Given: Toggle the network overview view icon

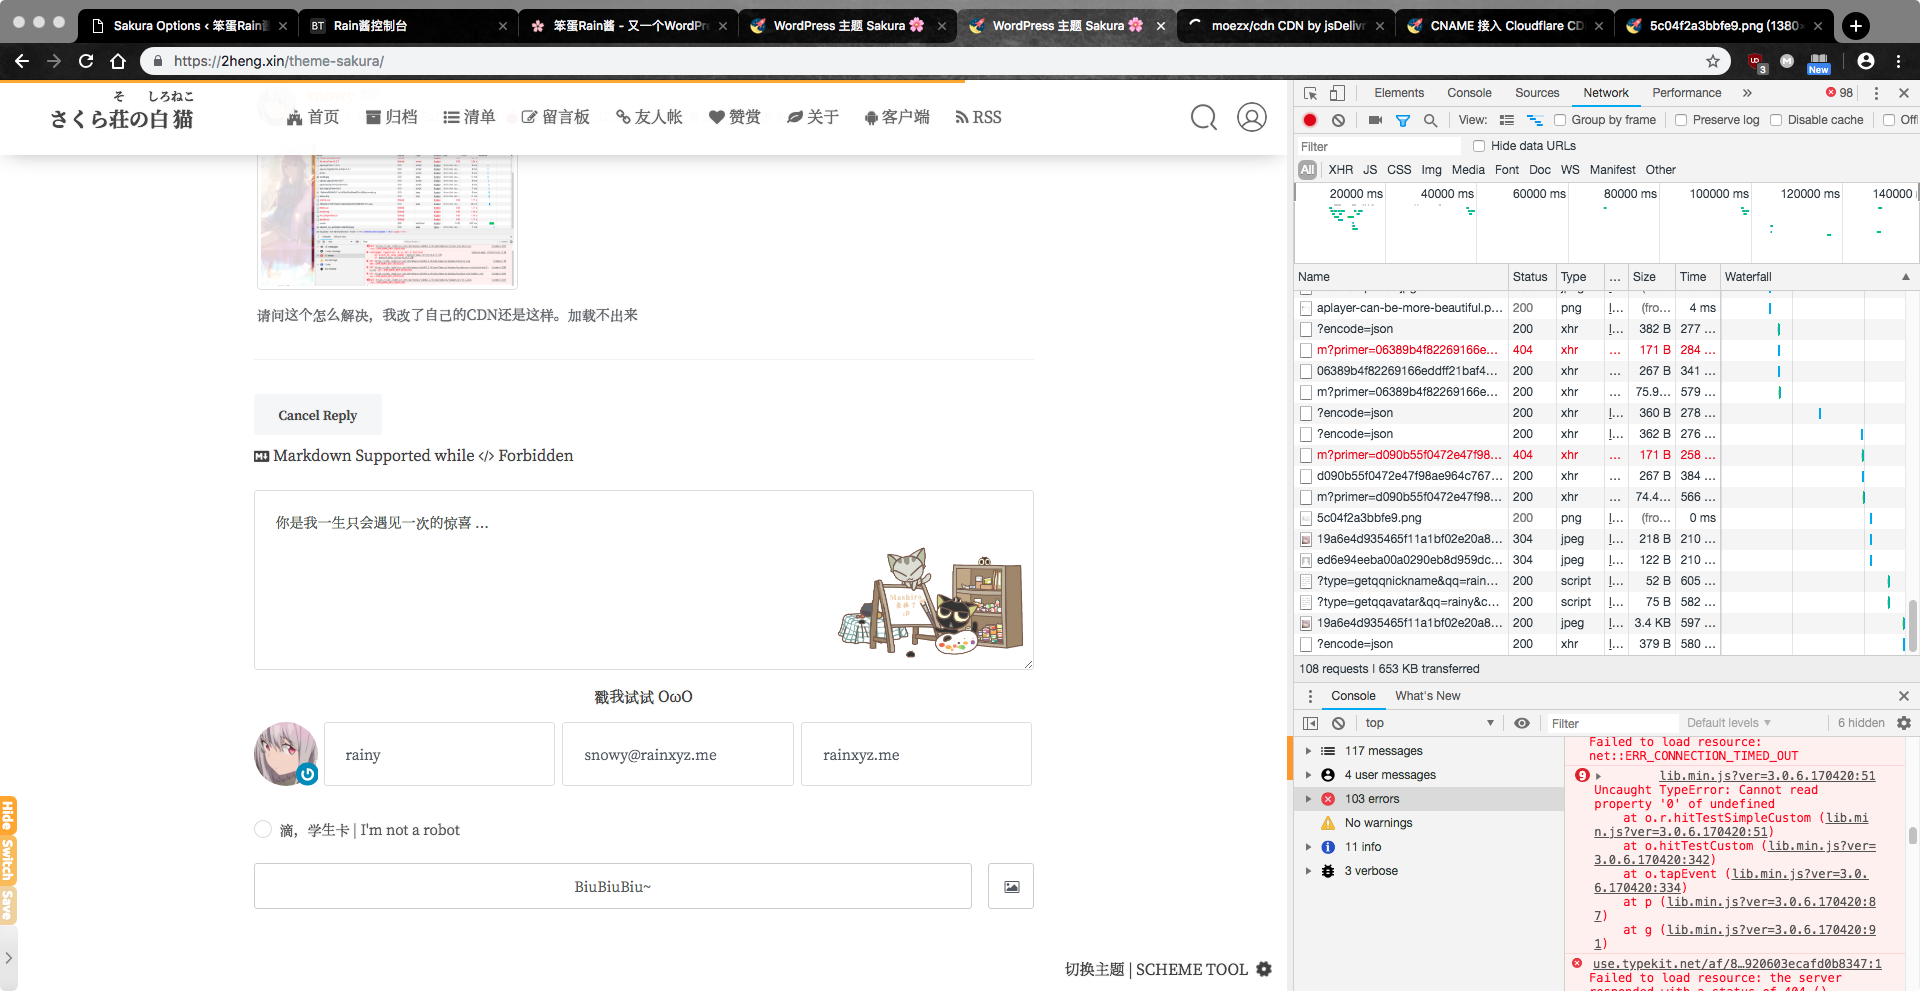Looking at the screenshot, I should [x=1534, y=120].
